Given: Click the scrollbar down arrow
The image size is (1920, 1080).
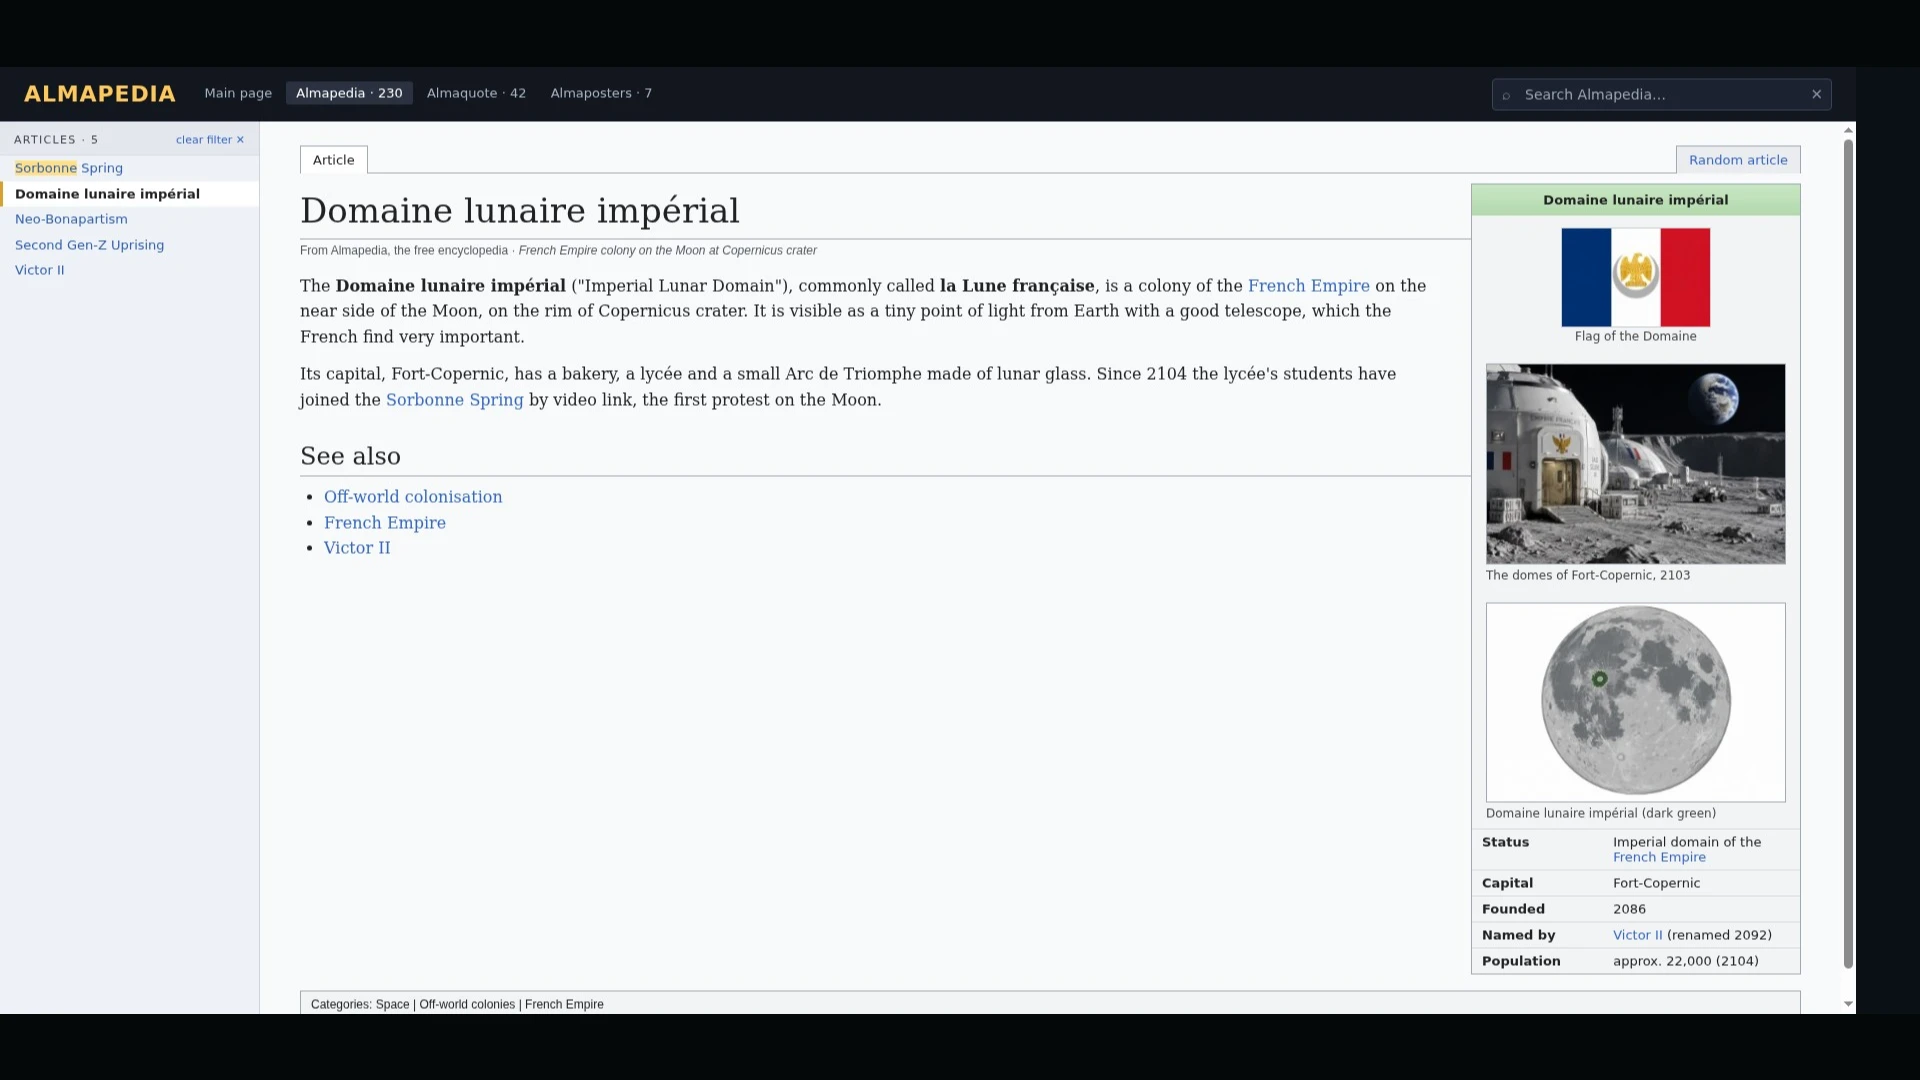Looking at the screenshot, I should (1848, 1004).
